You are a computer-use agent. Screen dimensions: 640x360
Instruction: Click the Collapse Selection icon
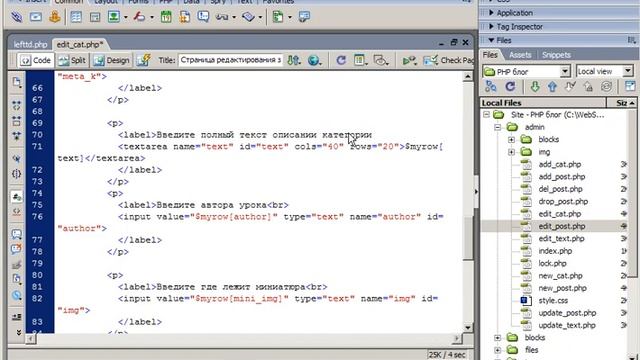pyautogui.click(x=16, y=121)
